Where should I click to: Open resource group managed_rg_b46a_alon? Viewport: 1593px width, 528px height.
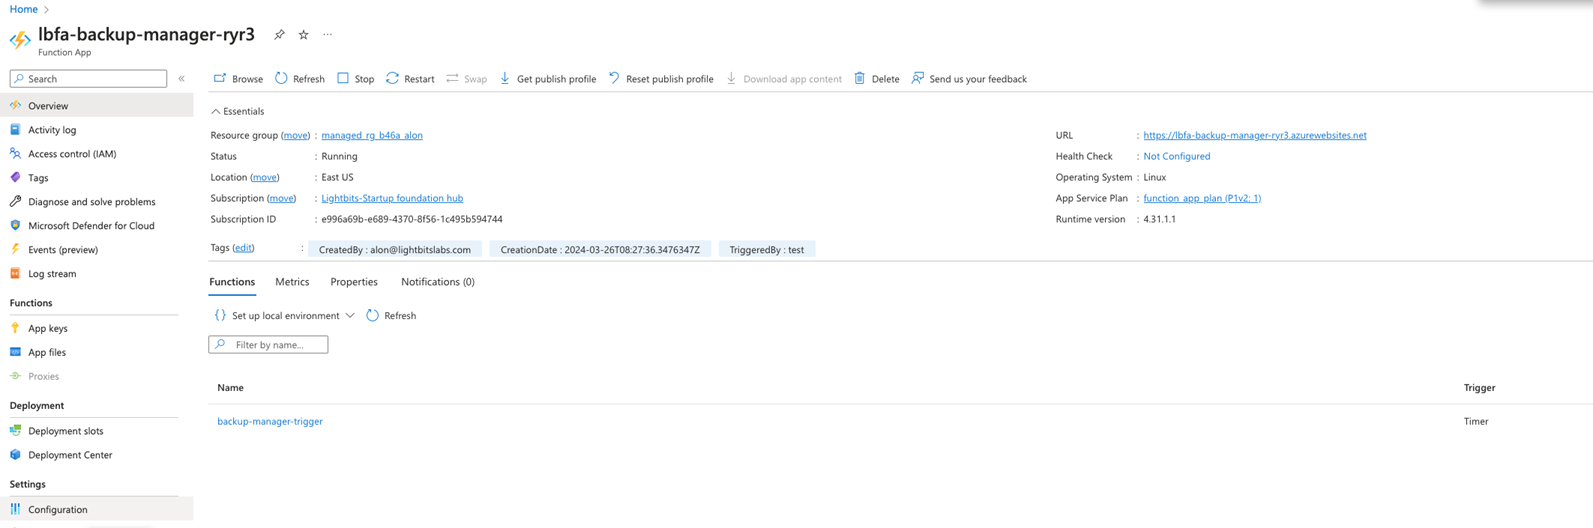(372, 135)
